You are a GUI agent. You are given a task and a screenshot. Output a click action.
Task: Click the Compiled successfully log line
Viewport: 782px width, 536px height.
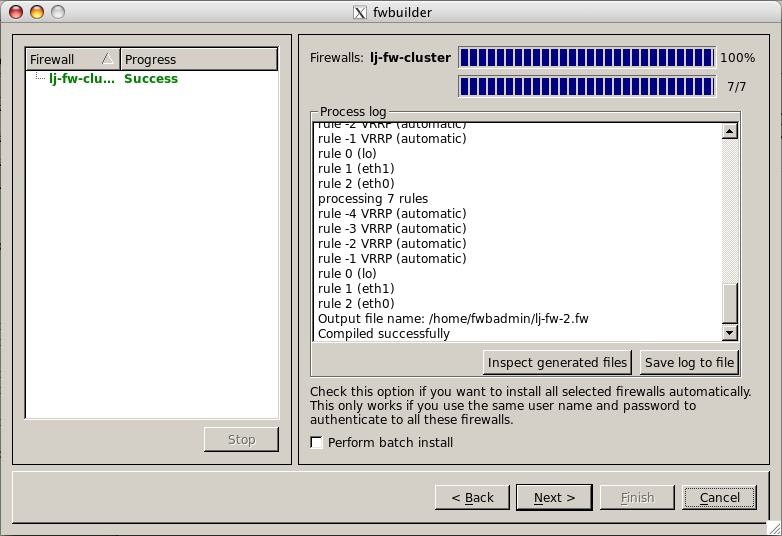tap(384, 334)
